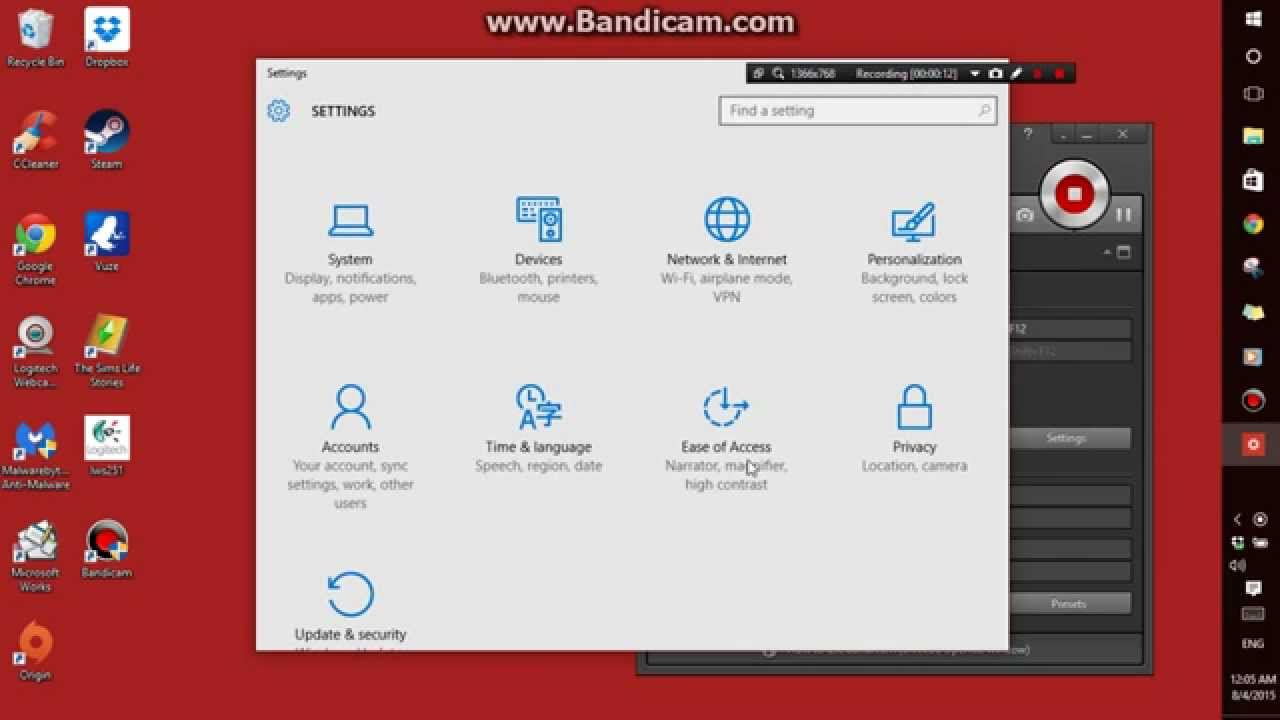Click the Presets button in Bandicam window
This screenshot has height=720, width=1280.
(1068, 604)
